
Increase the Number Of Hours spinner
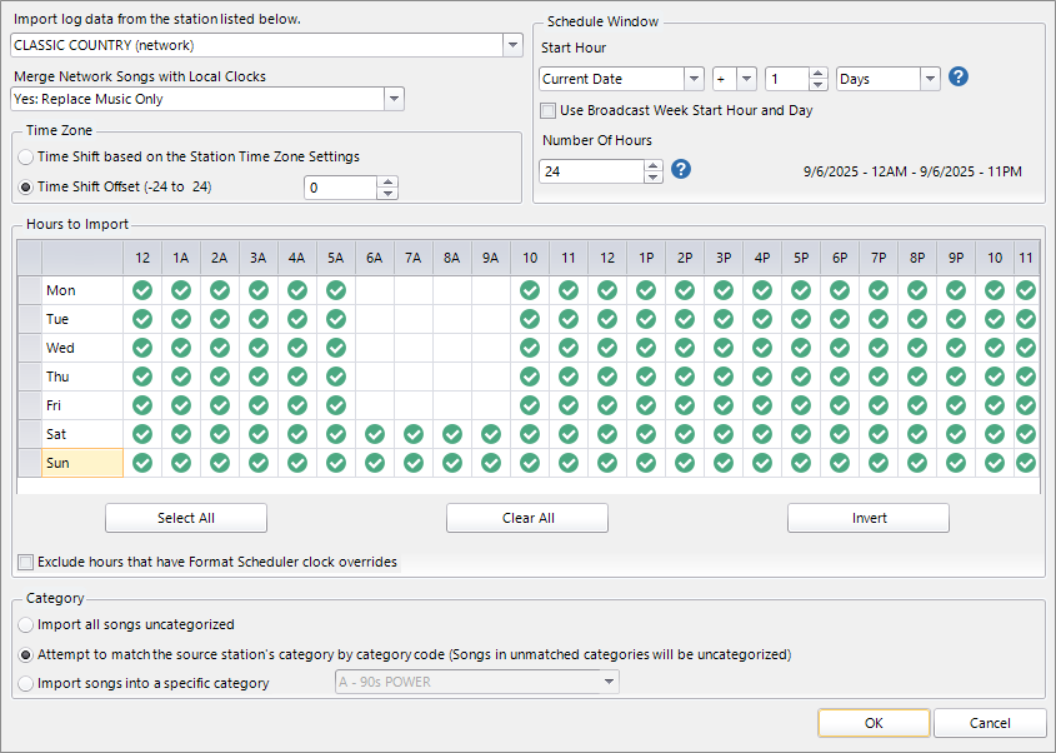click(x=653, y=165)
